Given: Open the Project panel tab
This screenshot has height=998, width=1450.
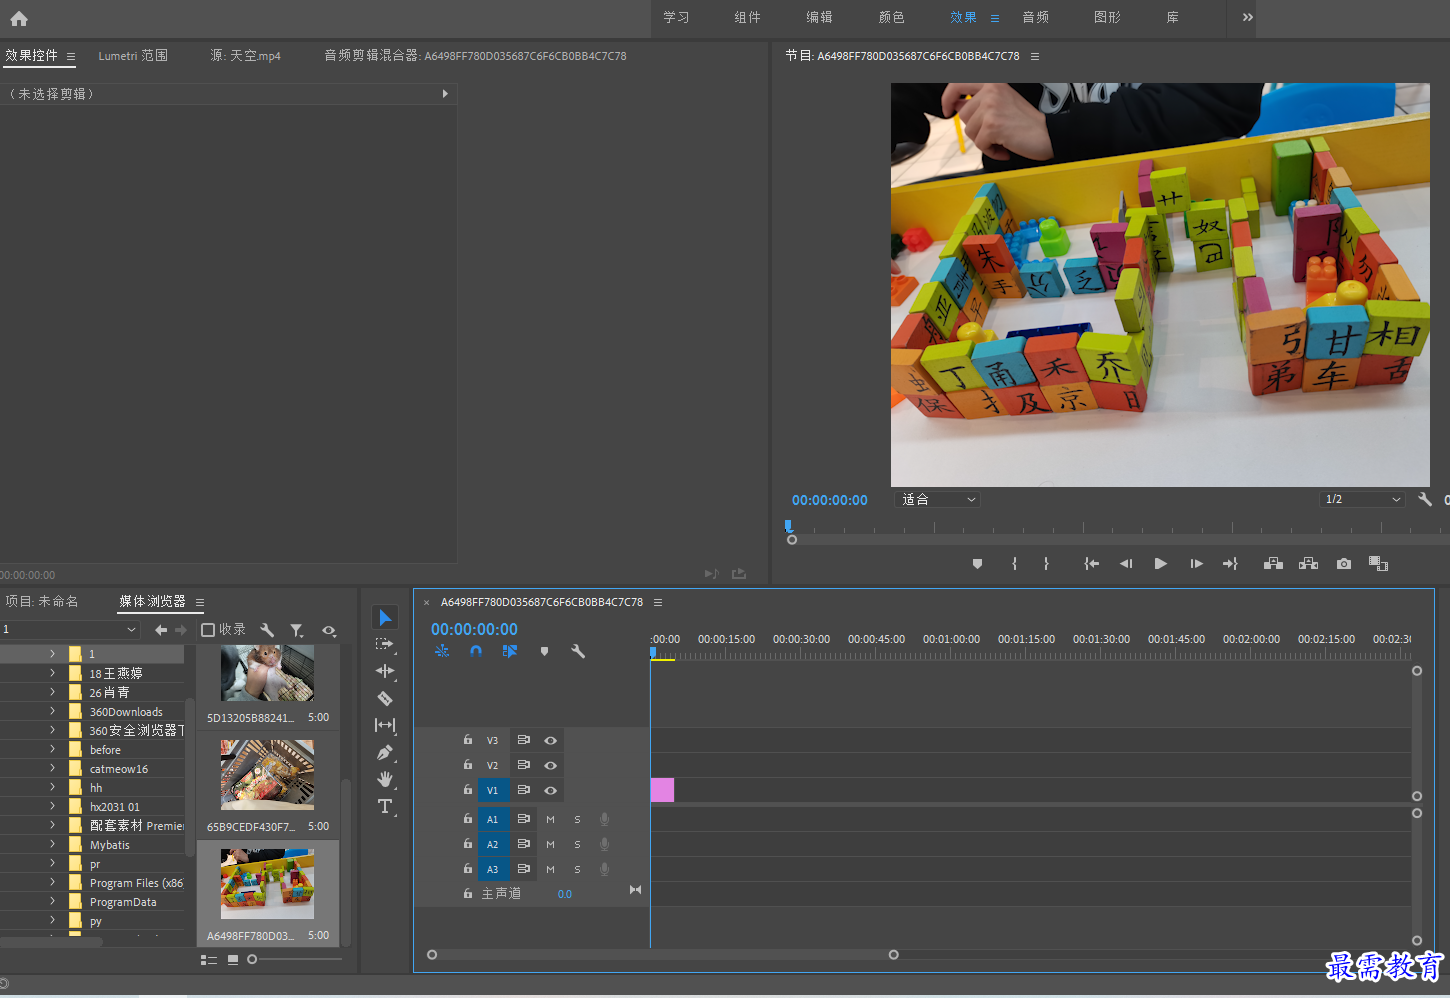Looking at the screenshot, I should [42, 601].
